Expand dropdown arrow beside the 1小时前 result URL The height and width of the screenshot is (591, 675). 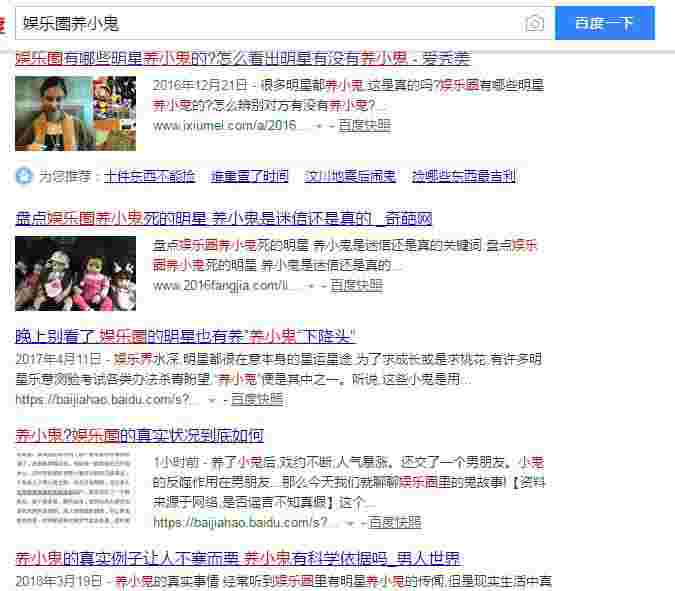point(351,523)
